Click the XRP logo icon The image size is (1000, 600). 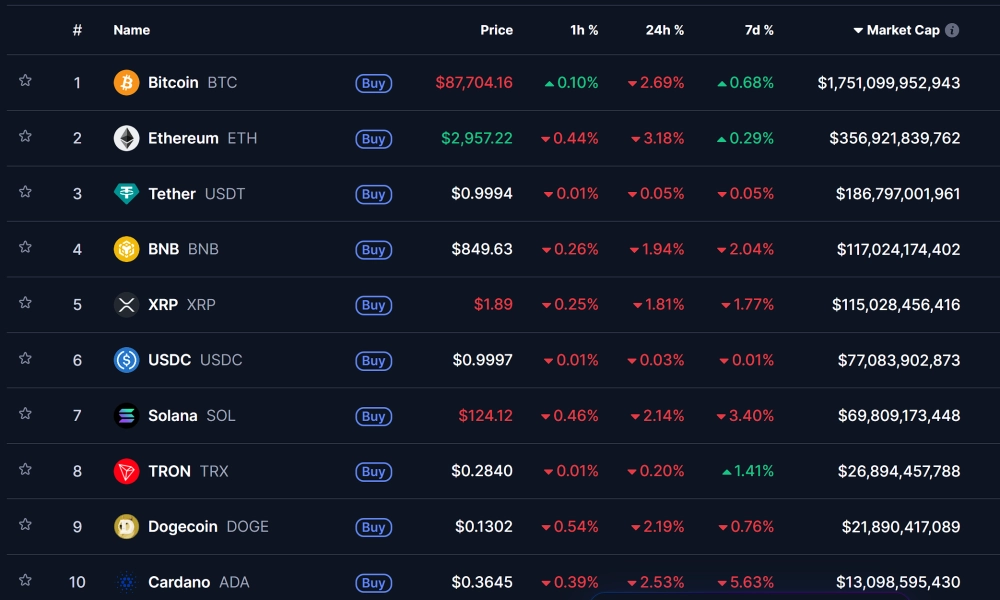pyautogui.click(x=125, y=304)
